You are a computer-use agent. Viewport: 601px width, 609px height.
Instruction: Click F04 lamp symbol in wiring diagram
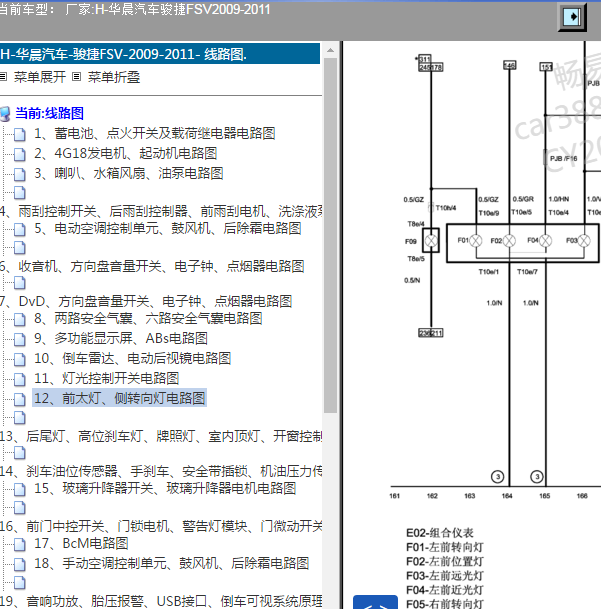click(x=545, y=241)
